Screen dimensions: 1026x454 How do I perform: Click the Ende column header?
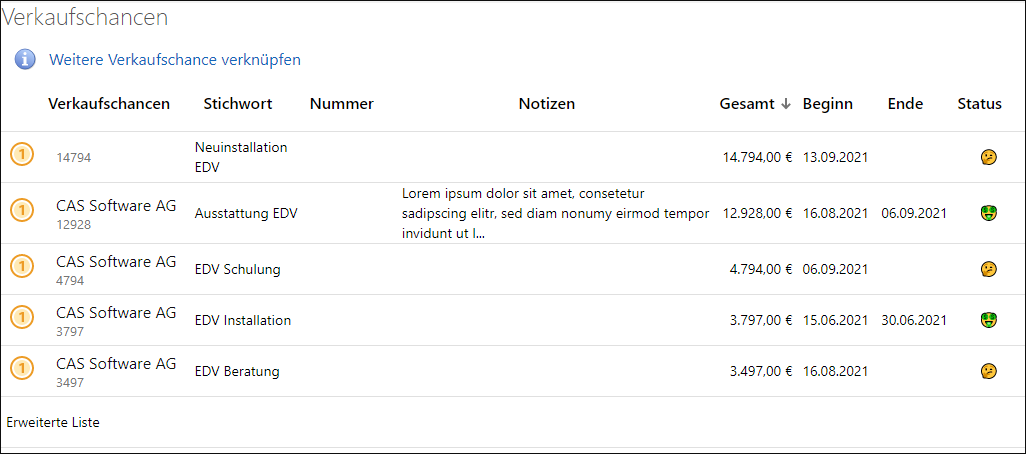tap(905, 104)
